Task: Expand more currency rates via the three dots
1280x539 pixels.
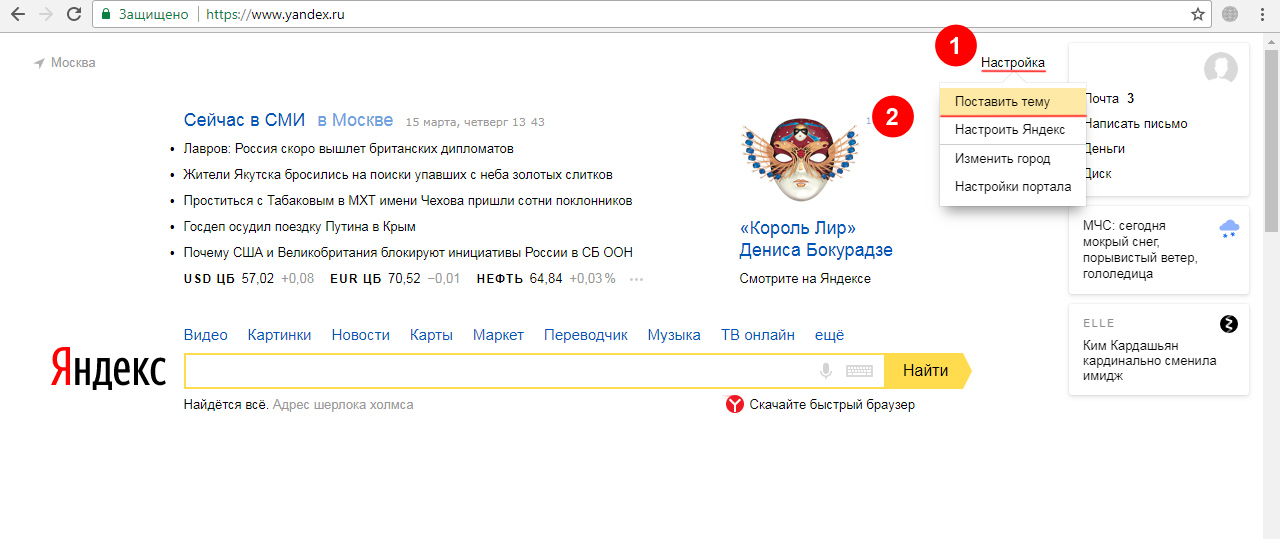Action: tap(636, 279)
